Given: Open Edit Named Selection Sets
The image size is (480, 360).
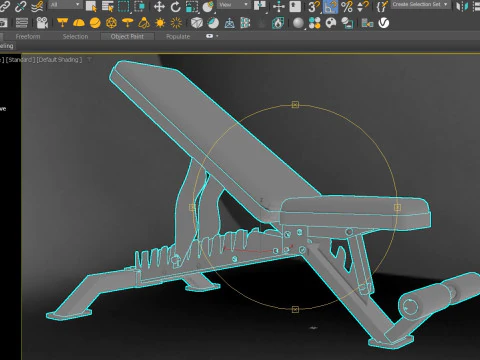Looking at the screenshot, I should pyautogui.click(x=382, y=7).
